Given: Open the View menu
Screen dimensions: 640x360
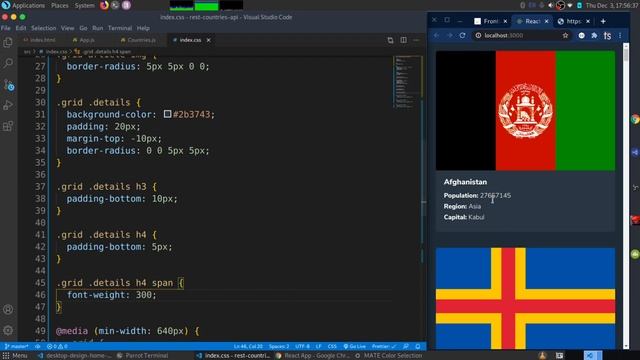Looking at the screenshot, I should click(68, 28).
